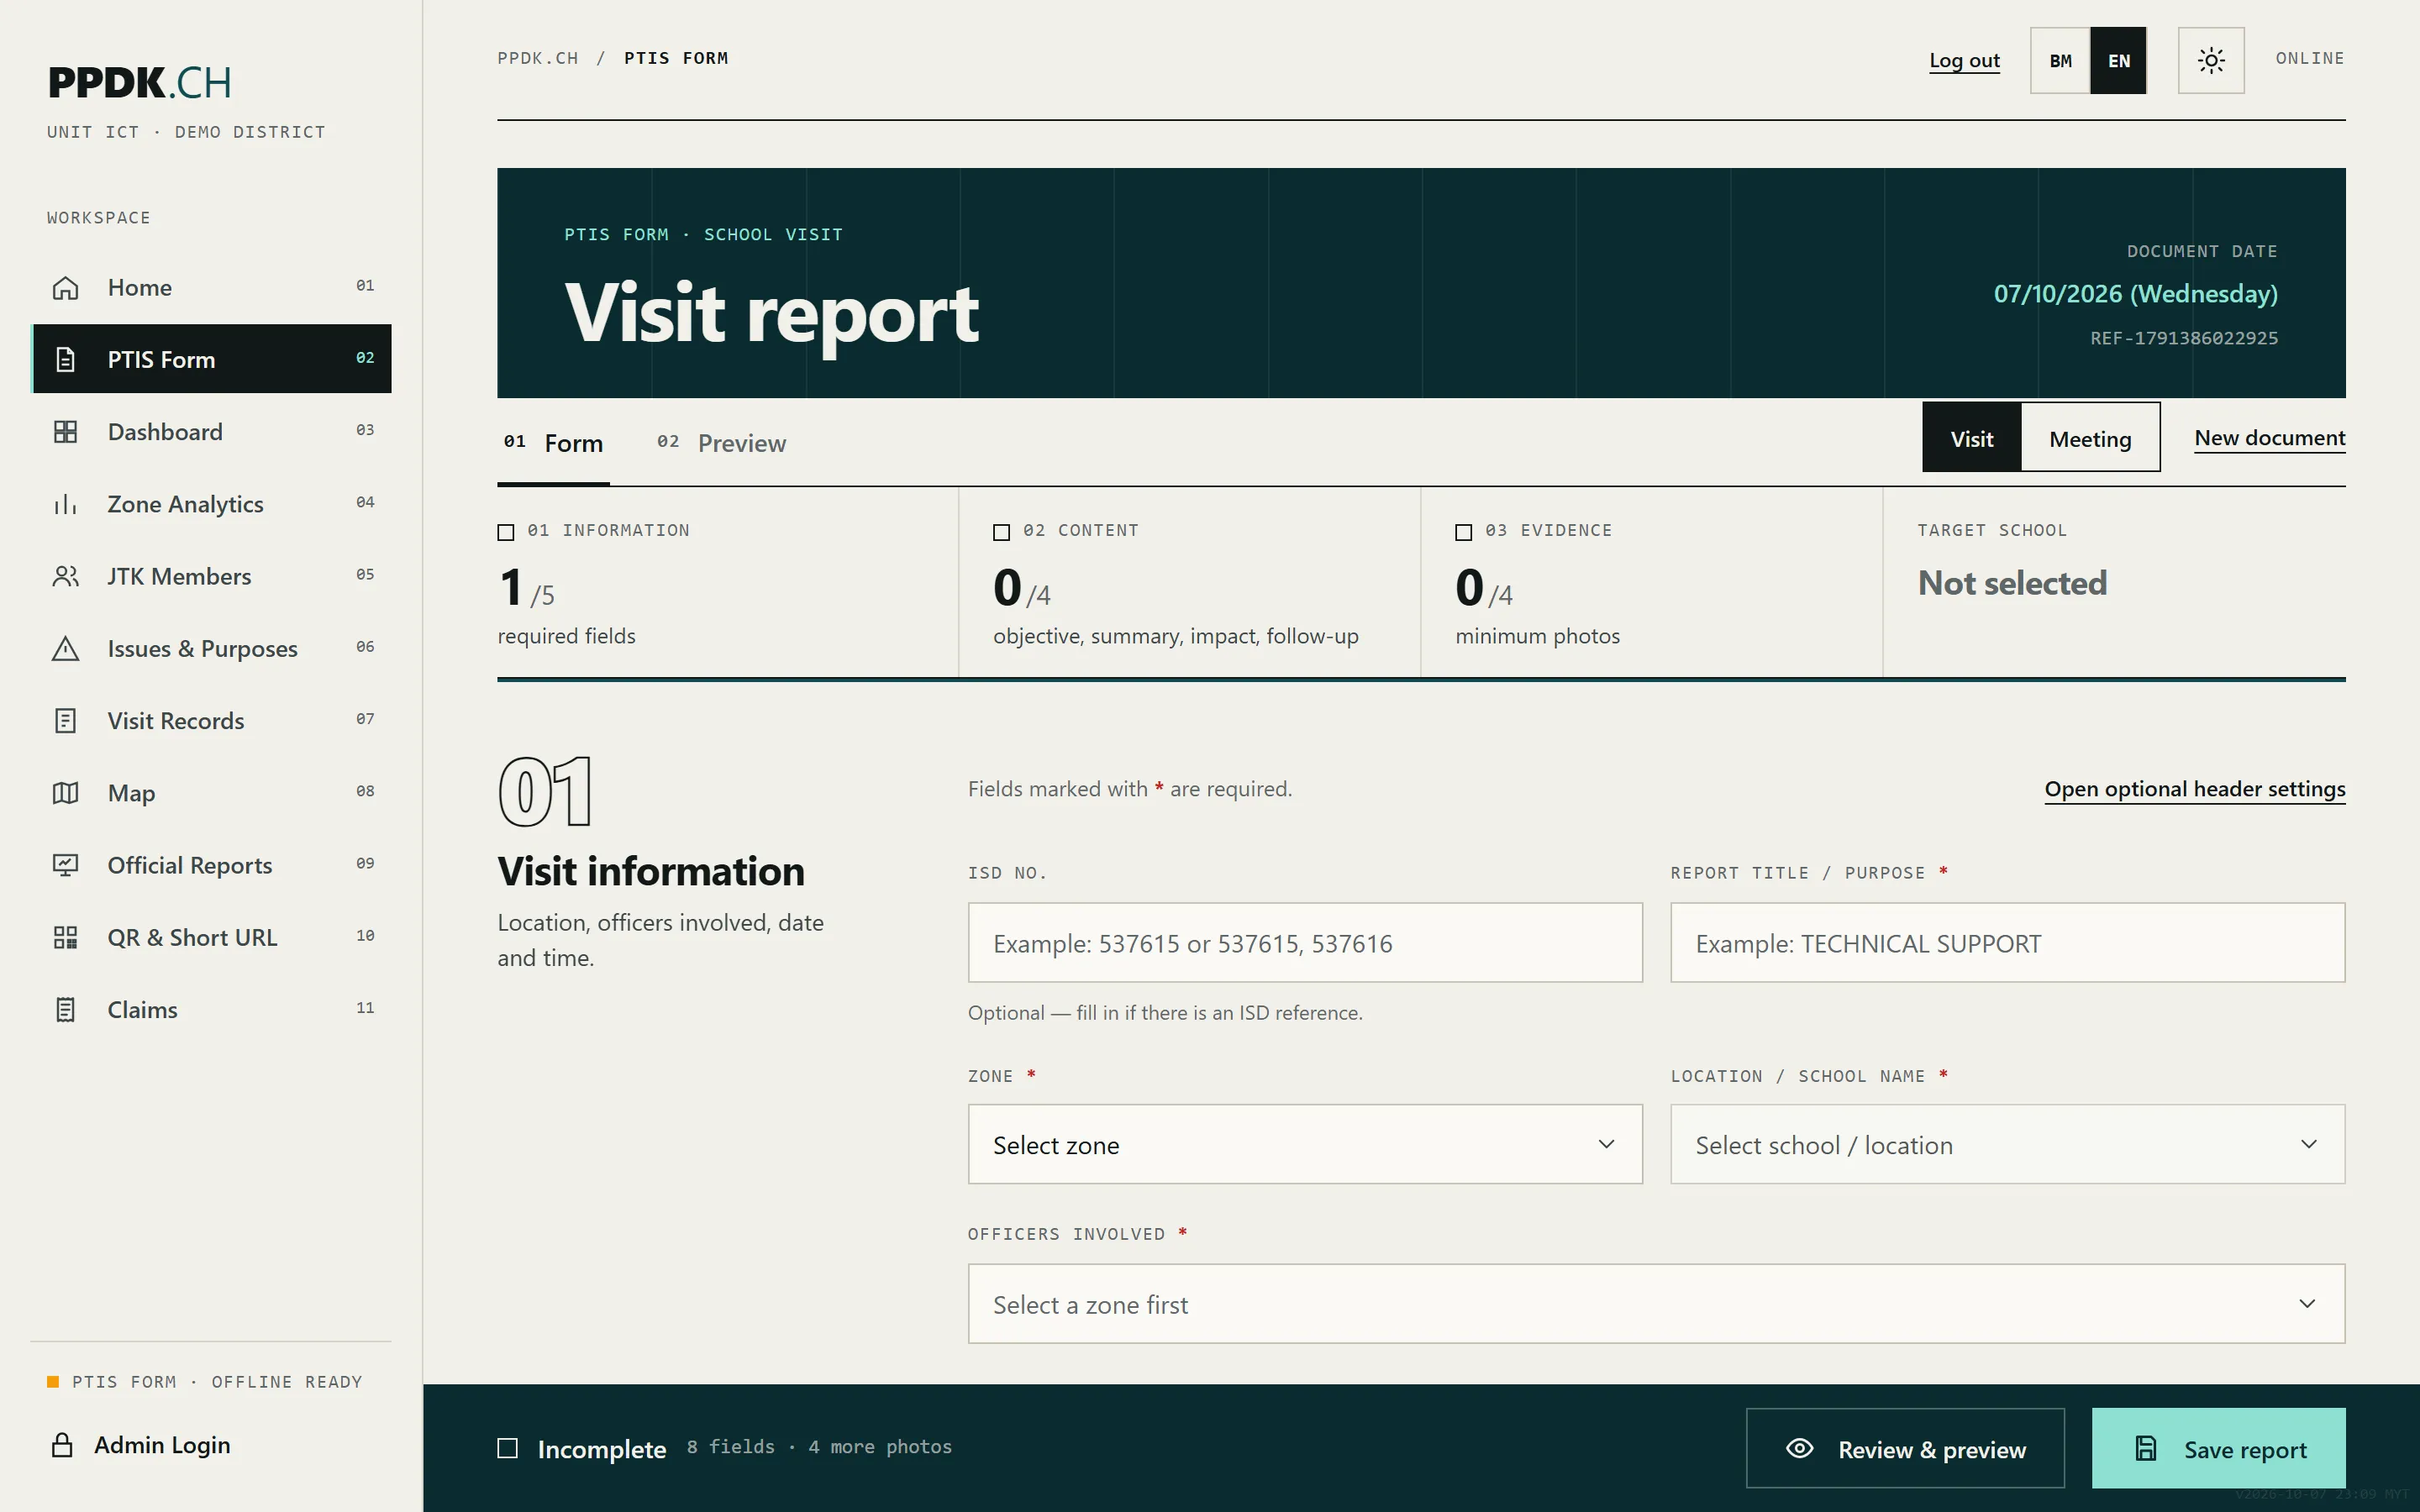
Task: Open the Officers Involved dropdown
Action: tap(1656, 1304)
